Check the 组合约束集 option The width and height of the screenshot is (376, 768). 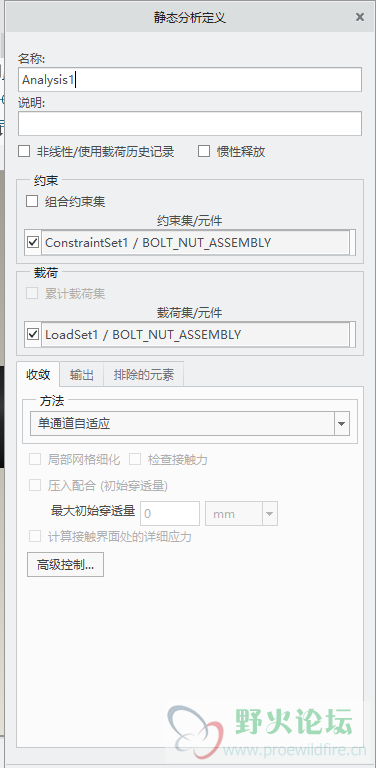(32, 201)
